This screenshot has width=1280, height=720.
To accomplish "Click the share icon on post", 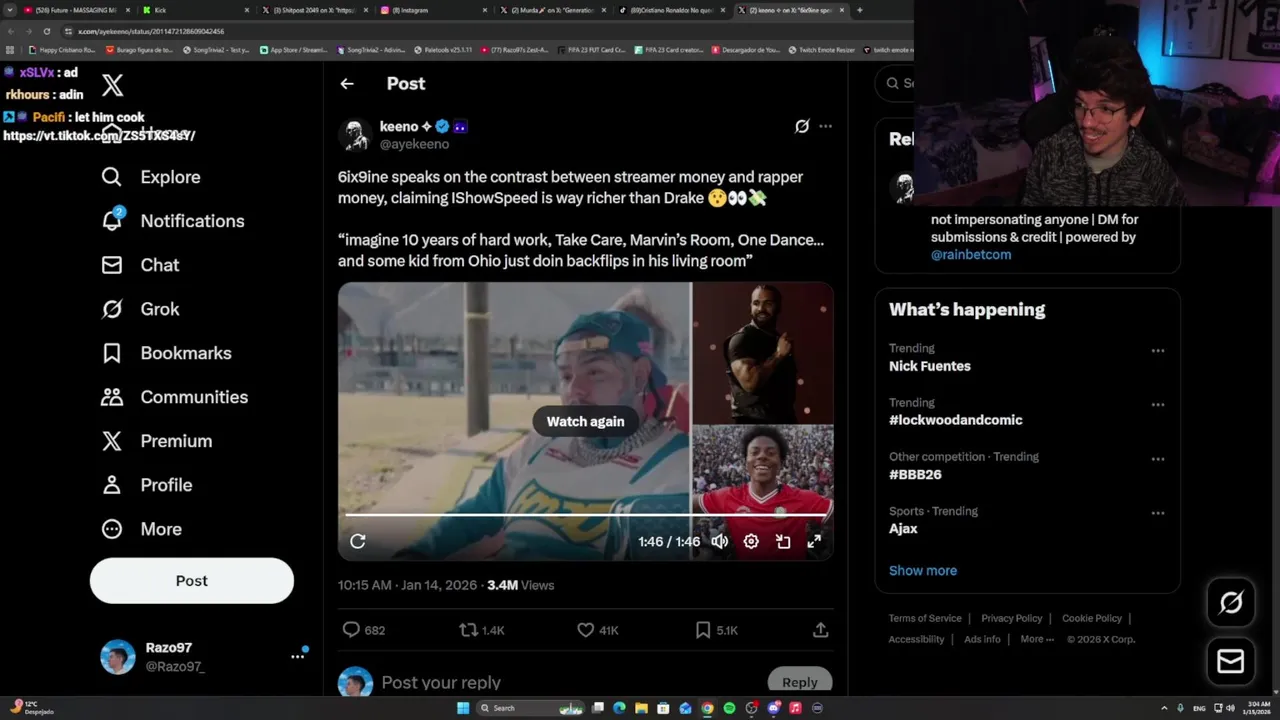I will [x=820, y=630].
